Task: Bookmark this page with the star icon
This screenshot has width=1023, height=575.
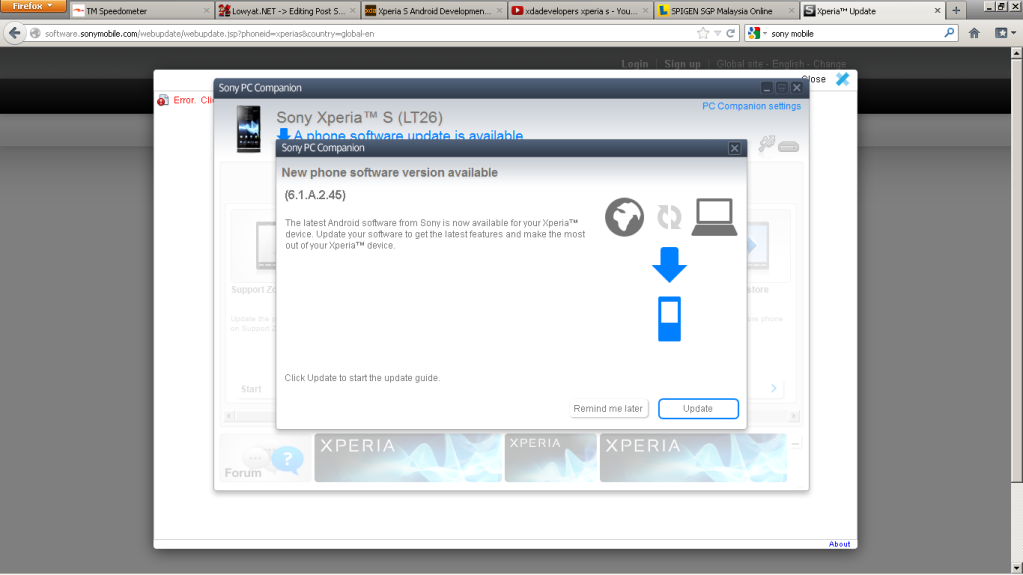Action: (703, 33)
